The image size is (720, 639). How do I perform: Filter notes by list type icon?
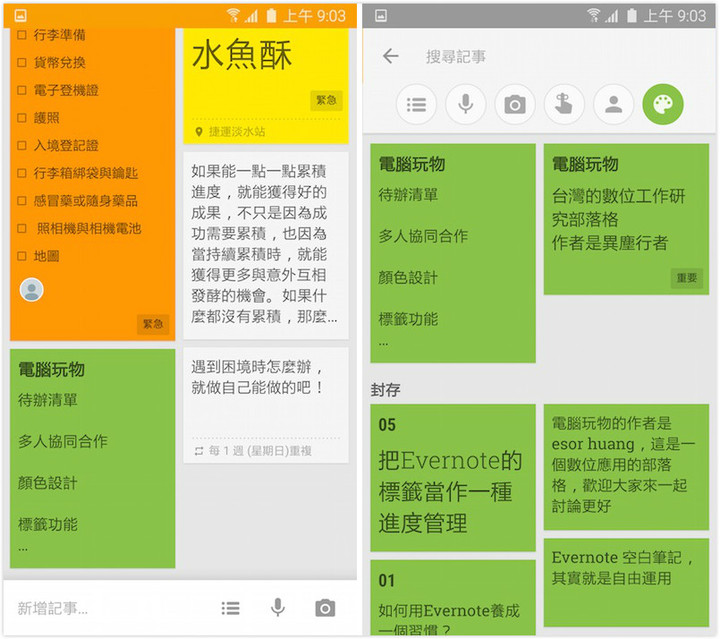click(417, 104)
